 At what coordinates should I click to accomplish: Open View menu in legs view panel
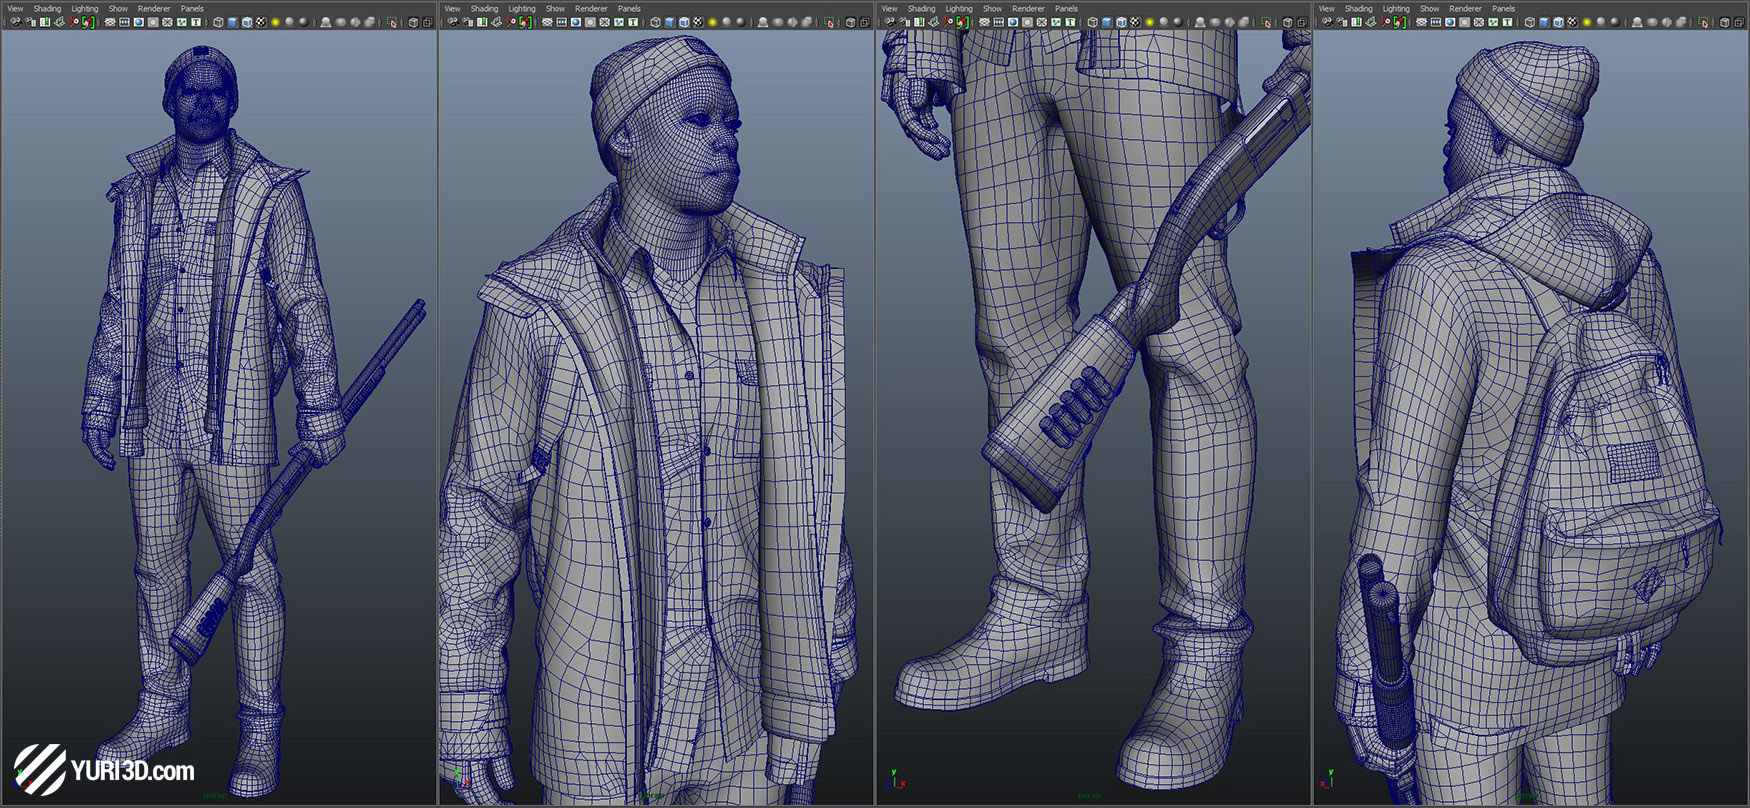pos(889,9)
